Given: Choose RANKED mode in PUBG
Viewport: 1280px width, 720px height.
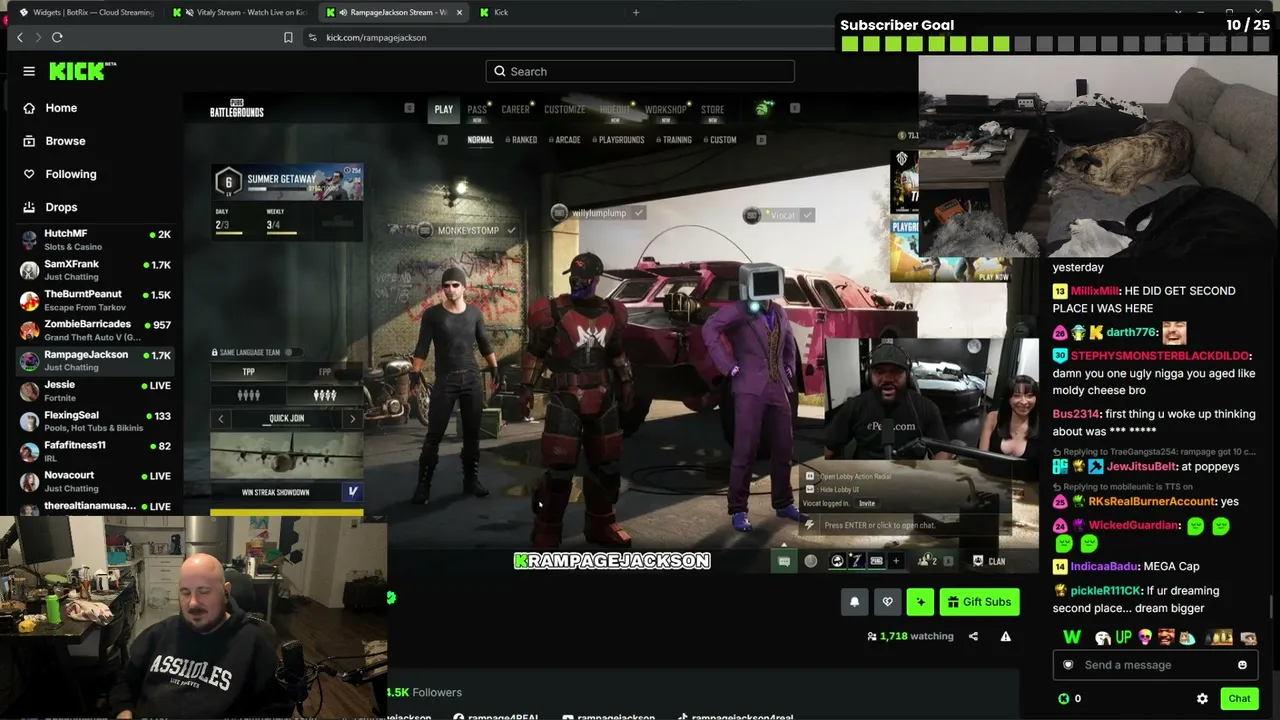Looking at the screenshot, I should pos(524,140).
